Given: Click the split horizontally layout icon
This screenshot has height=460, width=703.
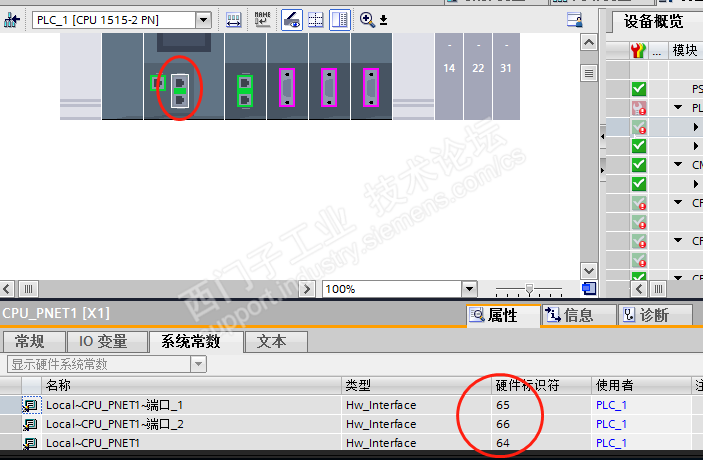Looking at the screenshot, I should point(316,20).
